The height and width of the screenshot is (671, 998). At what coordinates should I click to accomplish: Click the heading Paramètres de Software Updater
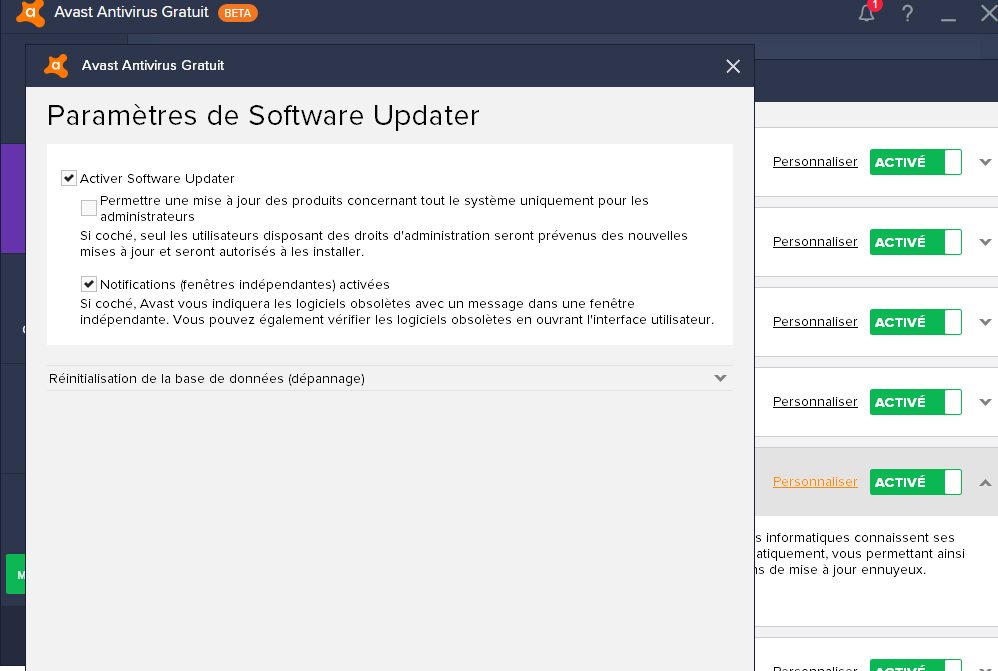pyautogui.click(x=263, y=116)
